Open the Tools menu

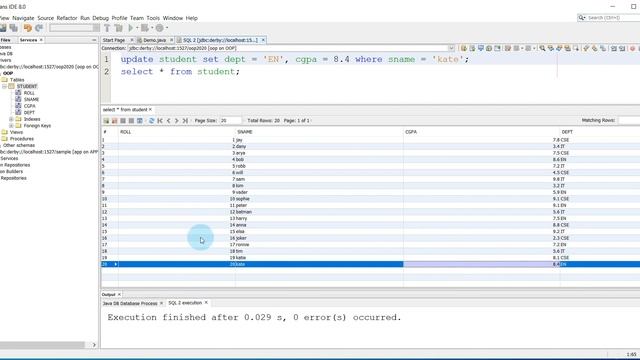(153, 18)
